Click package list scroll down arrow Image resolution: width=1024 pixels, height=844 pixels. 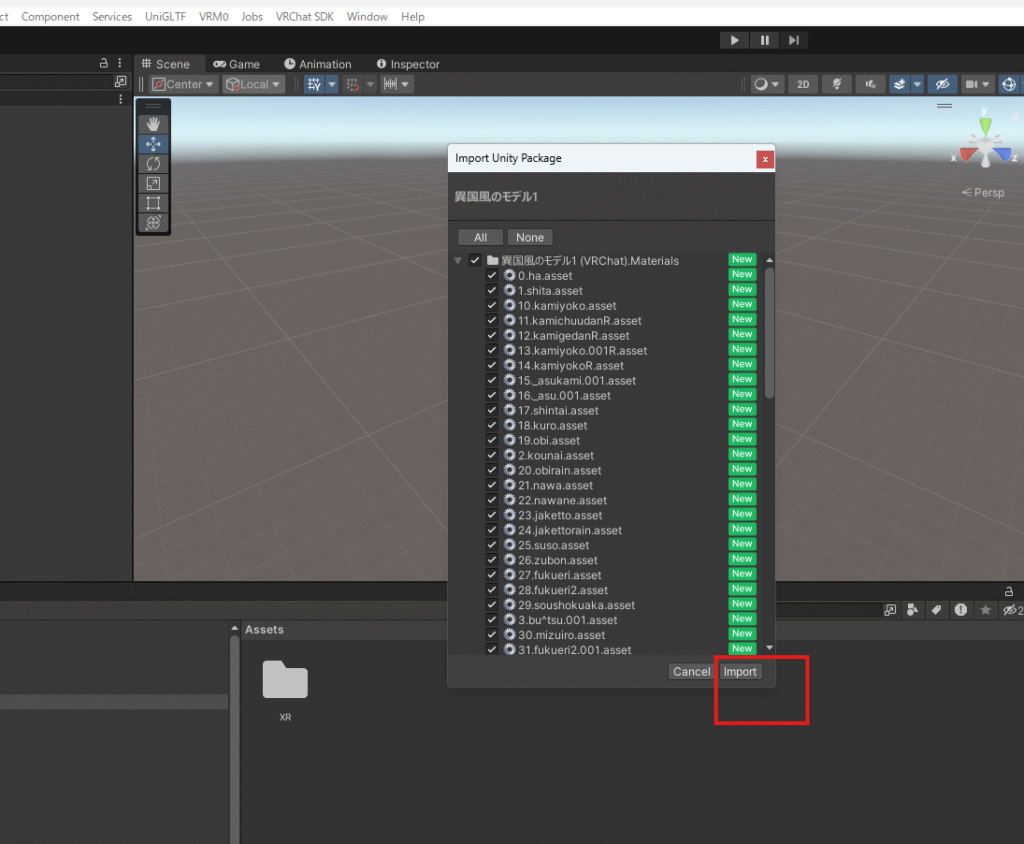(769, 647)
